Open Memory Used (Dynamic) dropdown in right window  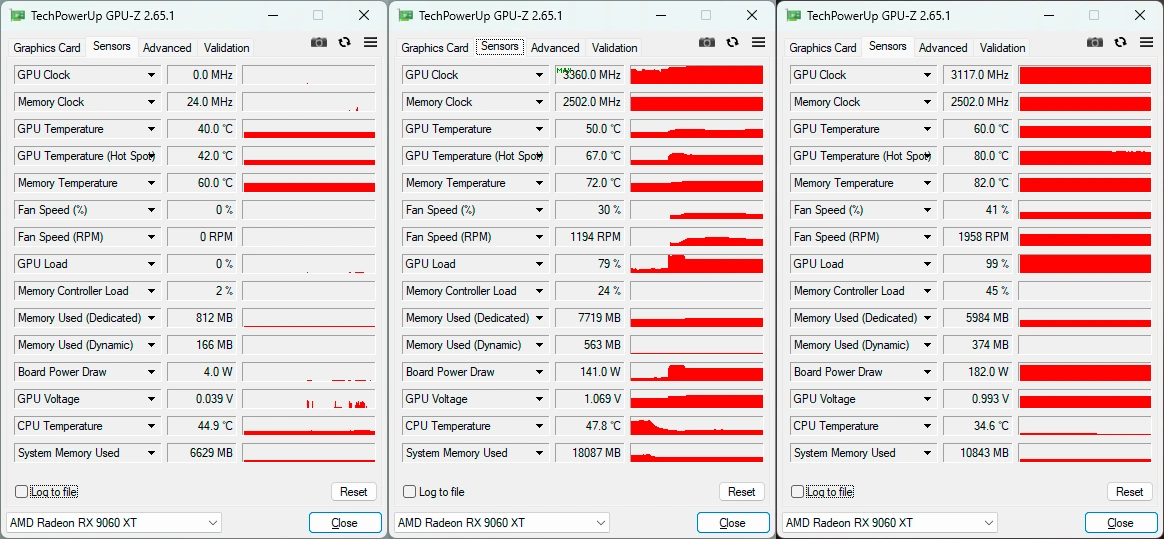(x=928, y=345)
